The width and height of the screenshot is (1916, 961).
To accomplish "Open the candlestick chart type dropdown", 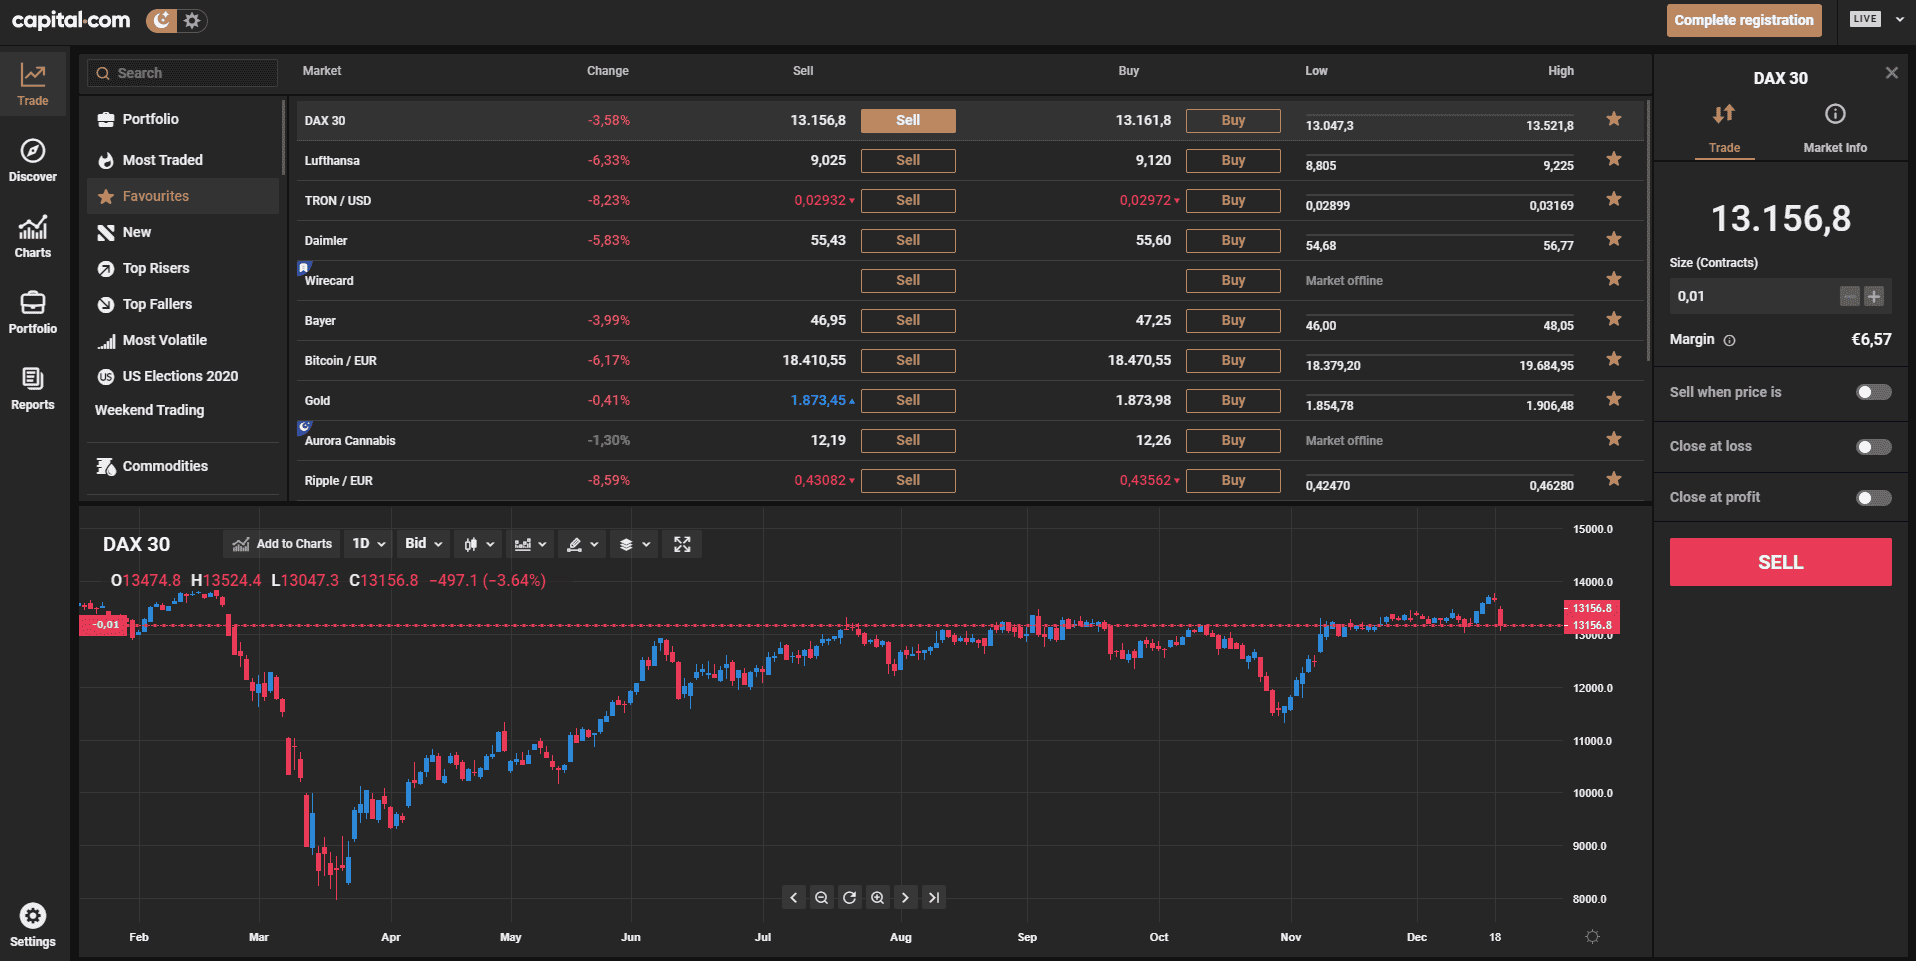I will [x=478, y=544].
